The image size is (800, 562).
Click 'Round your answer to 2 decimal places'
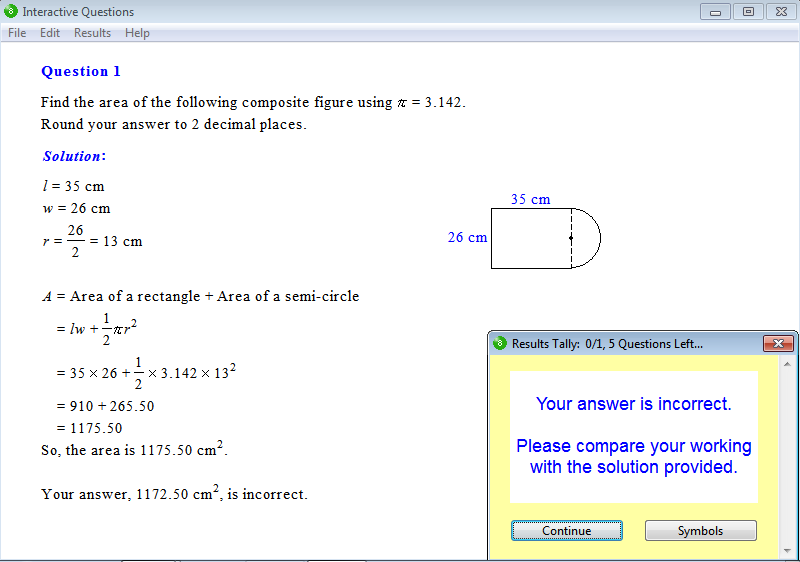click(173, 124)
